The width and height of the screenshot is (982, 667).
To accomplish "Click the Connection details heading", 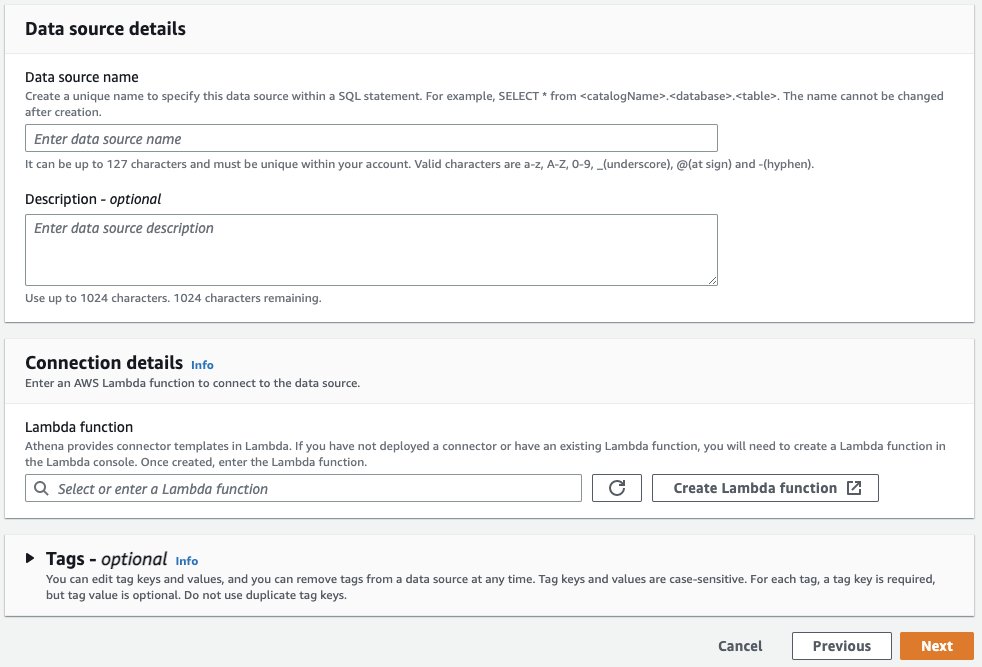I will pyautogui.click(x=104, y=363).
